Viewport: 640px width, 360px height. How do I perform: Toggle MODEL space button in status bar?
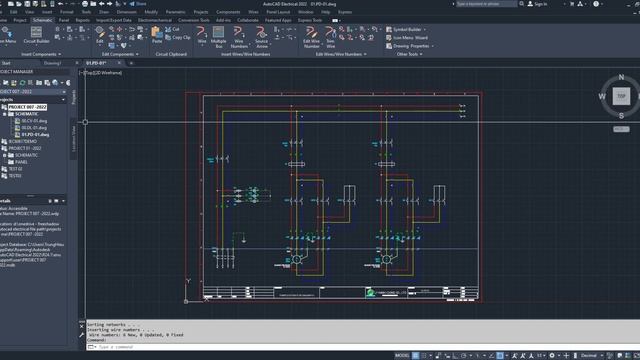(x=402, y=356)
